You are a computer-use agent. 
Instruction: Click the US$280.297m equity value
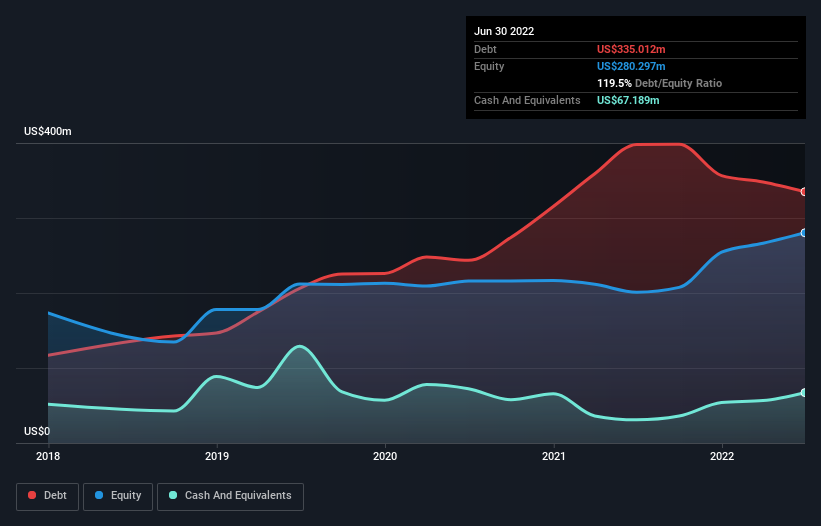(x=631, y=66)
